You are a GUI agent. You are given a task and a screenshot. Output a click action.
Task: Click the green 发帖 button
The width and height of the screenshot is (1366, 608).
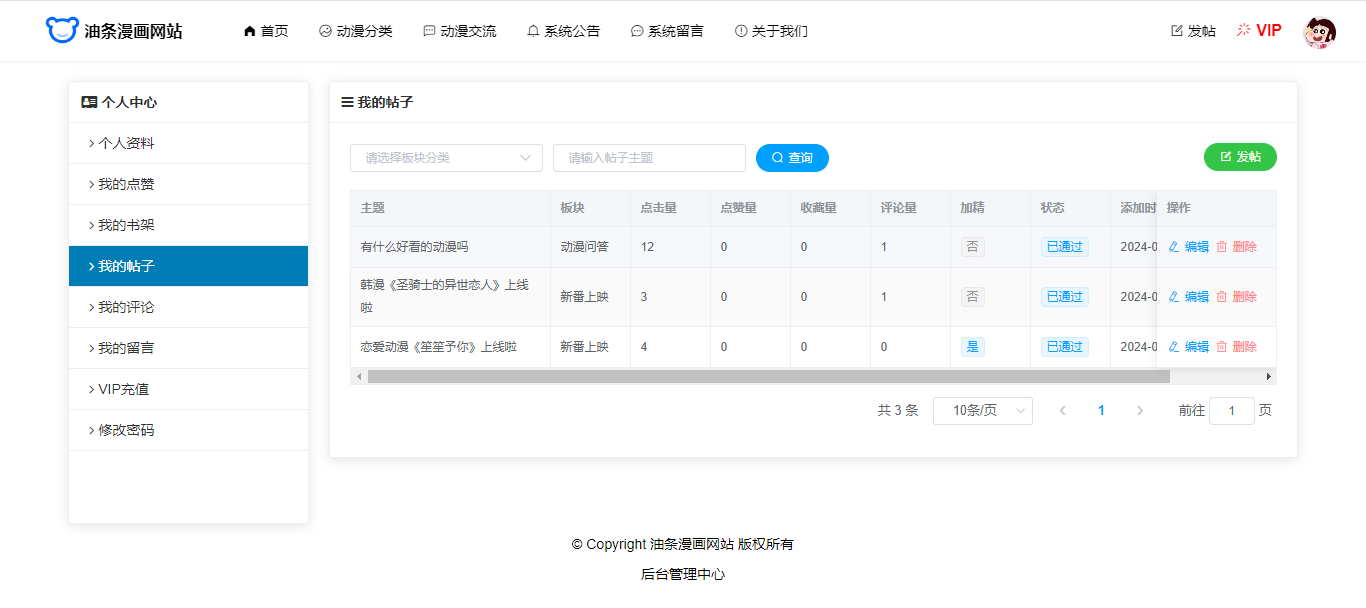pyautogui.click(x=1240, y=157)
